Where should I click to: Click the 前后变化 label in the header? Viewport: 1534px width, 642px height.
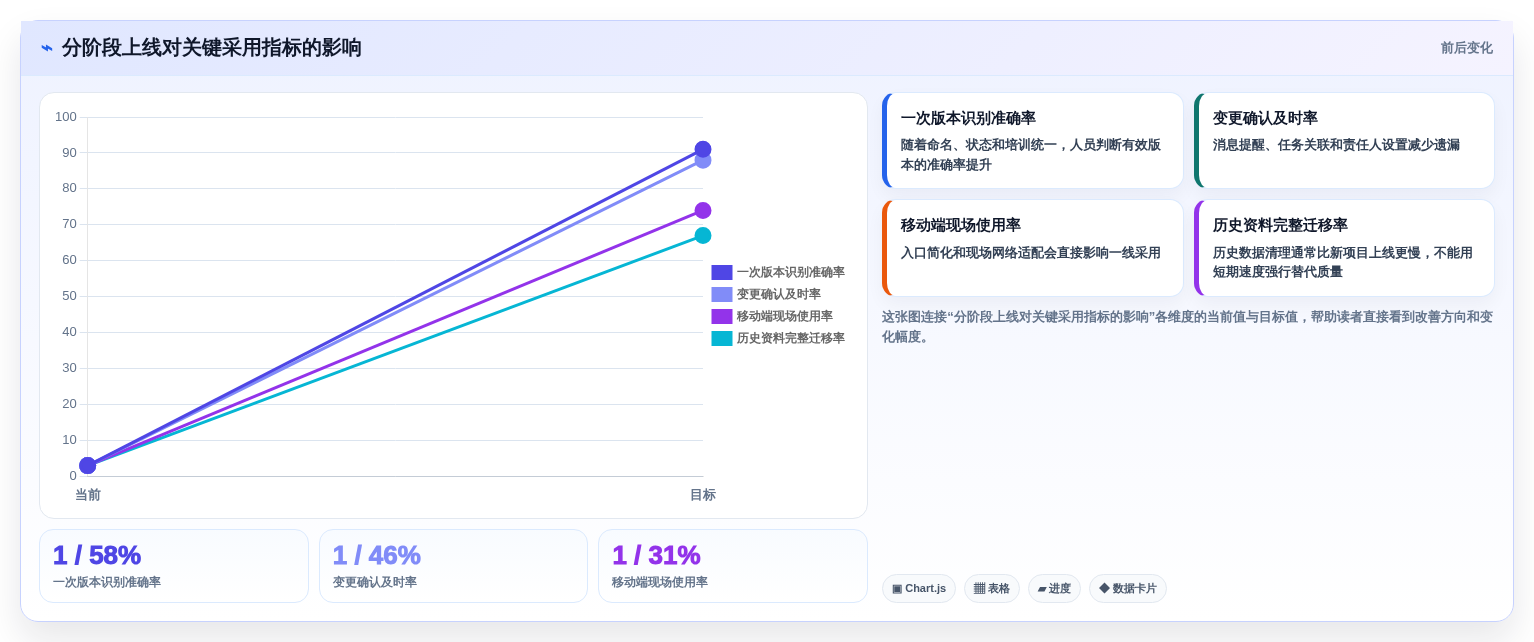(1466, 48)
